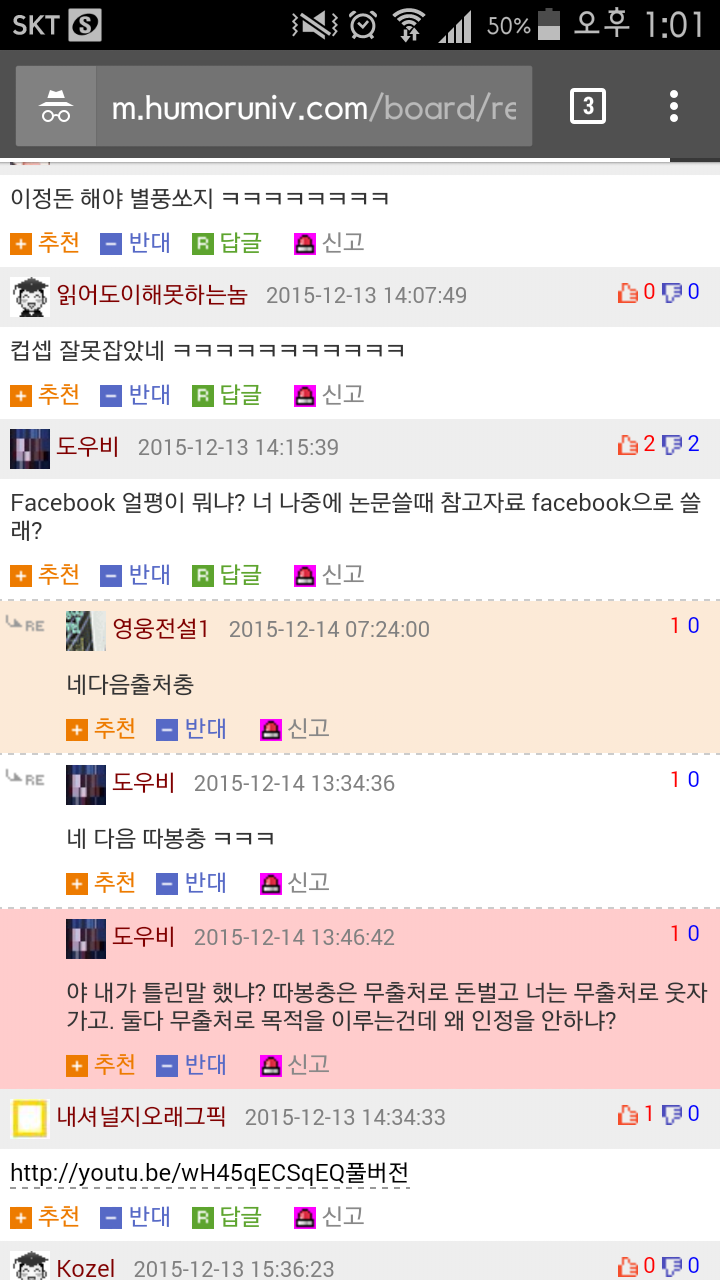Tap 반대 under the 이정돈 해야 comment
Viewport: 720px width, 1280px height.
[x=136, y=243]
